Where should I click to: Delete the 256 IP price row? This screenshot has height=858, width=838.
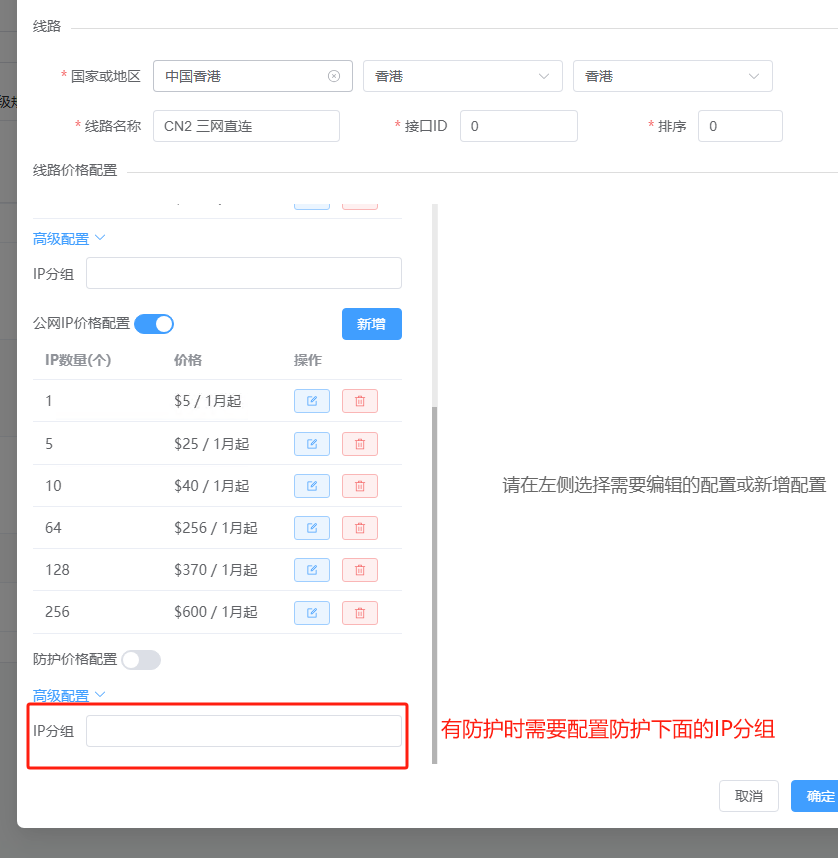[x=360, y=613]
